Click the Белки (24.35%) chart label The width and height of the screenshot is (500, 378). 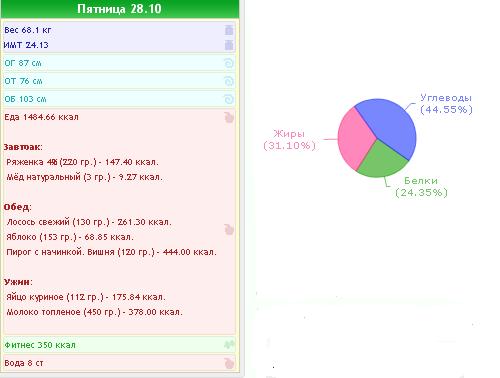pos(421,187)
